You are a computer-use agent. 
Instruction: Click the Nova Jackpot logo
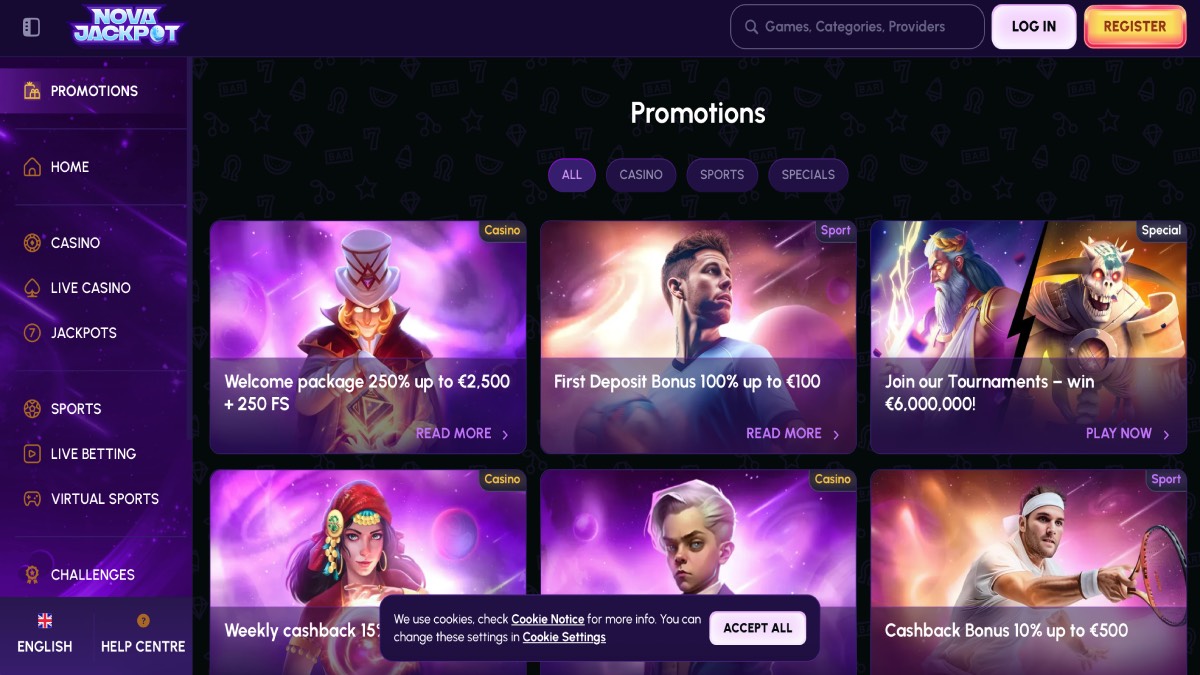point(127,26)
